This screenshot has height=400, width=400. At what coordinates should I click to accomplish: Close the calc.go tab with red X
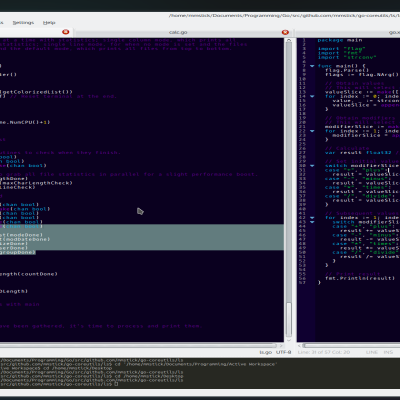[x=285, y=32]
